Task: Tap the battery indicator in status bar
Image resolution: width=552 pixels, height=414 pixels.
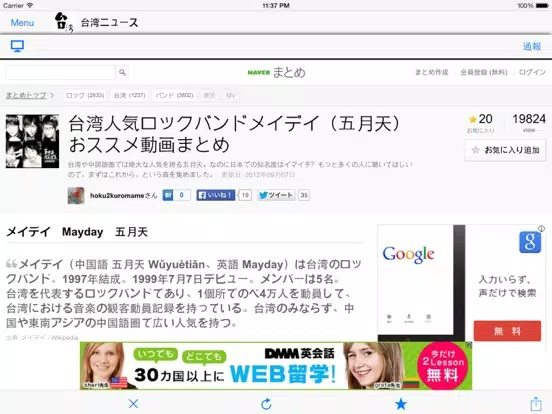Action: 542,6
